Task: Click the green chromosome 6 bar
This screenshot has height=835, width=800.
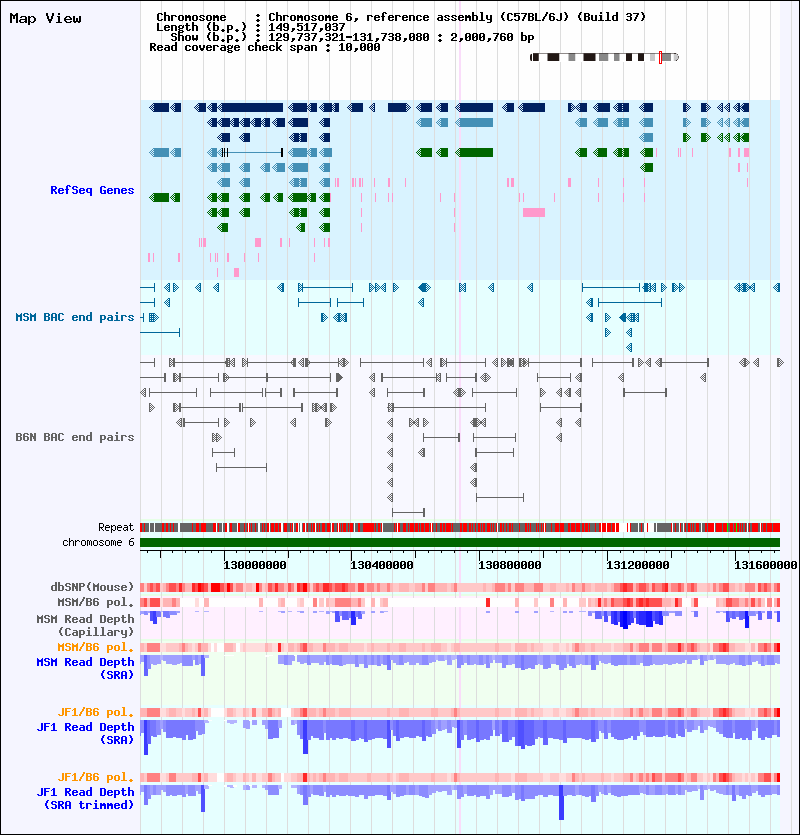Action: pyautogui.click(x=460, y=543)
